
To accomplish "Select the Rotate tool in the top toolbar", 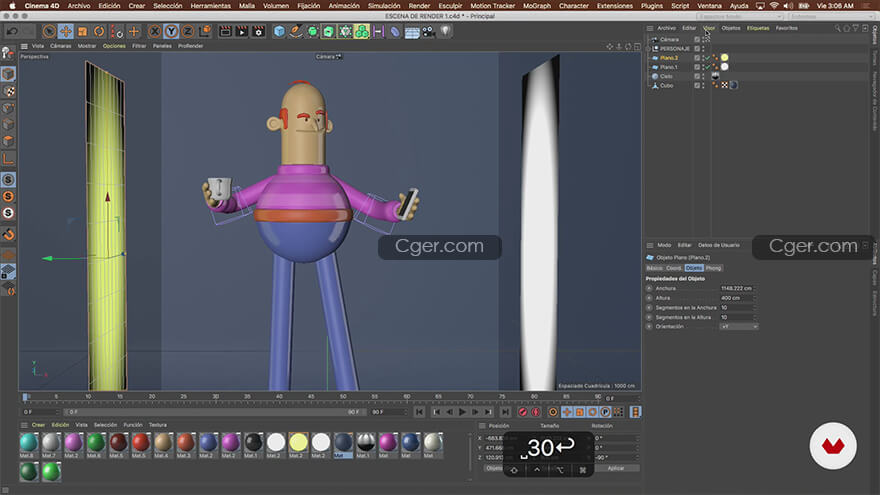I will [x=99, y=31].
